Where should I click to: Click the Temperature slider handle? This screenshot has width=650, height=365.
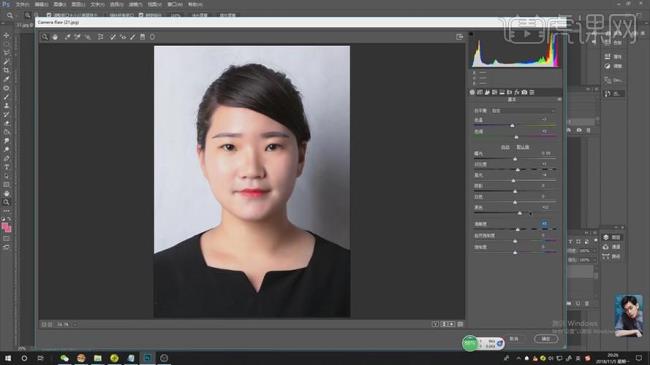click(x=512, y=125)
